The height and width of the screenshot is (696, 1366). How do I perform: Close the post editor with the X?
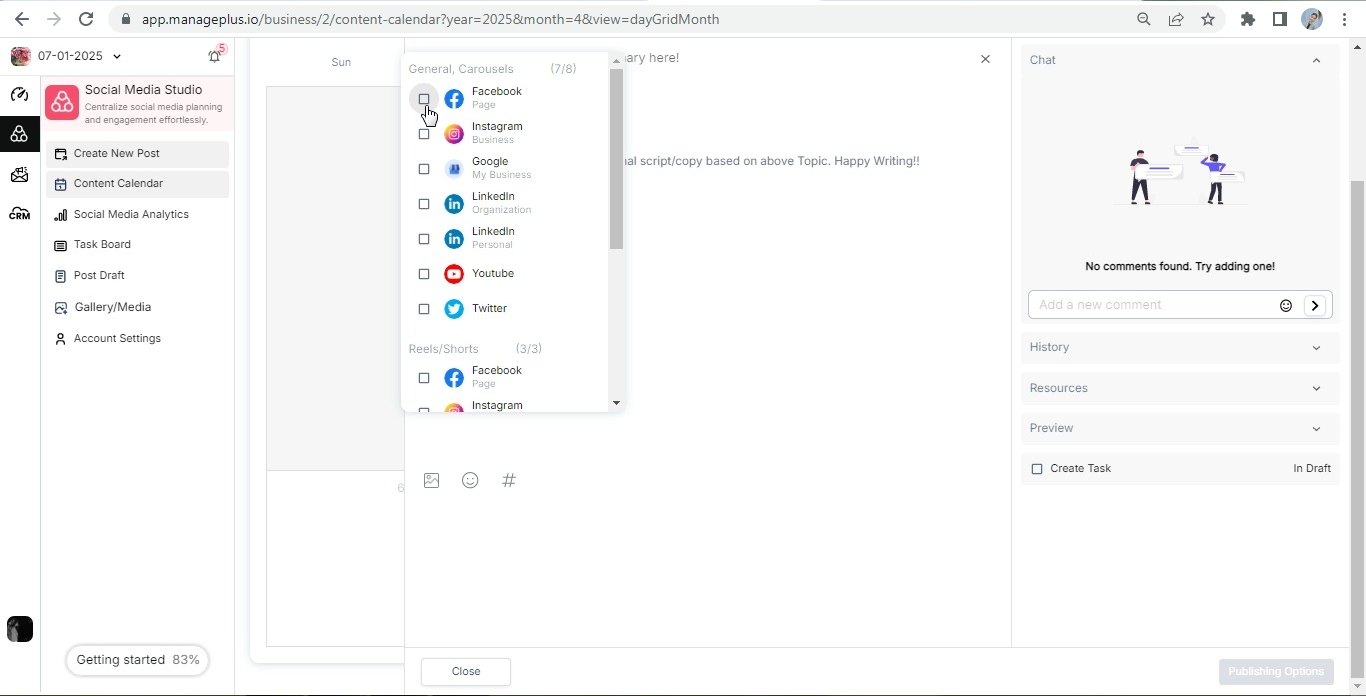click(985, 59)
